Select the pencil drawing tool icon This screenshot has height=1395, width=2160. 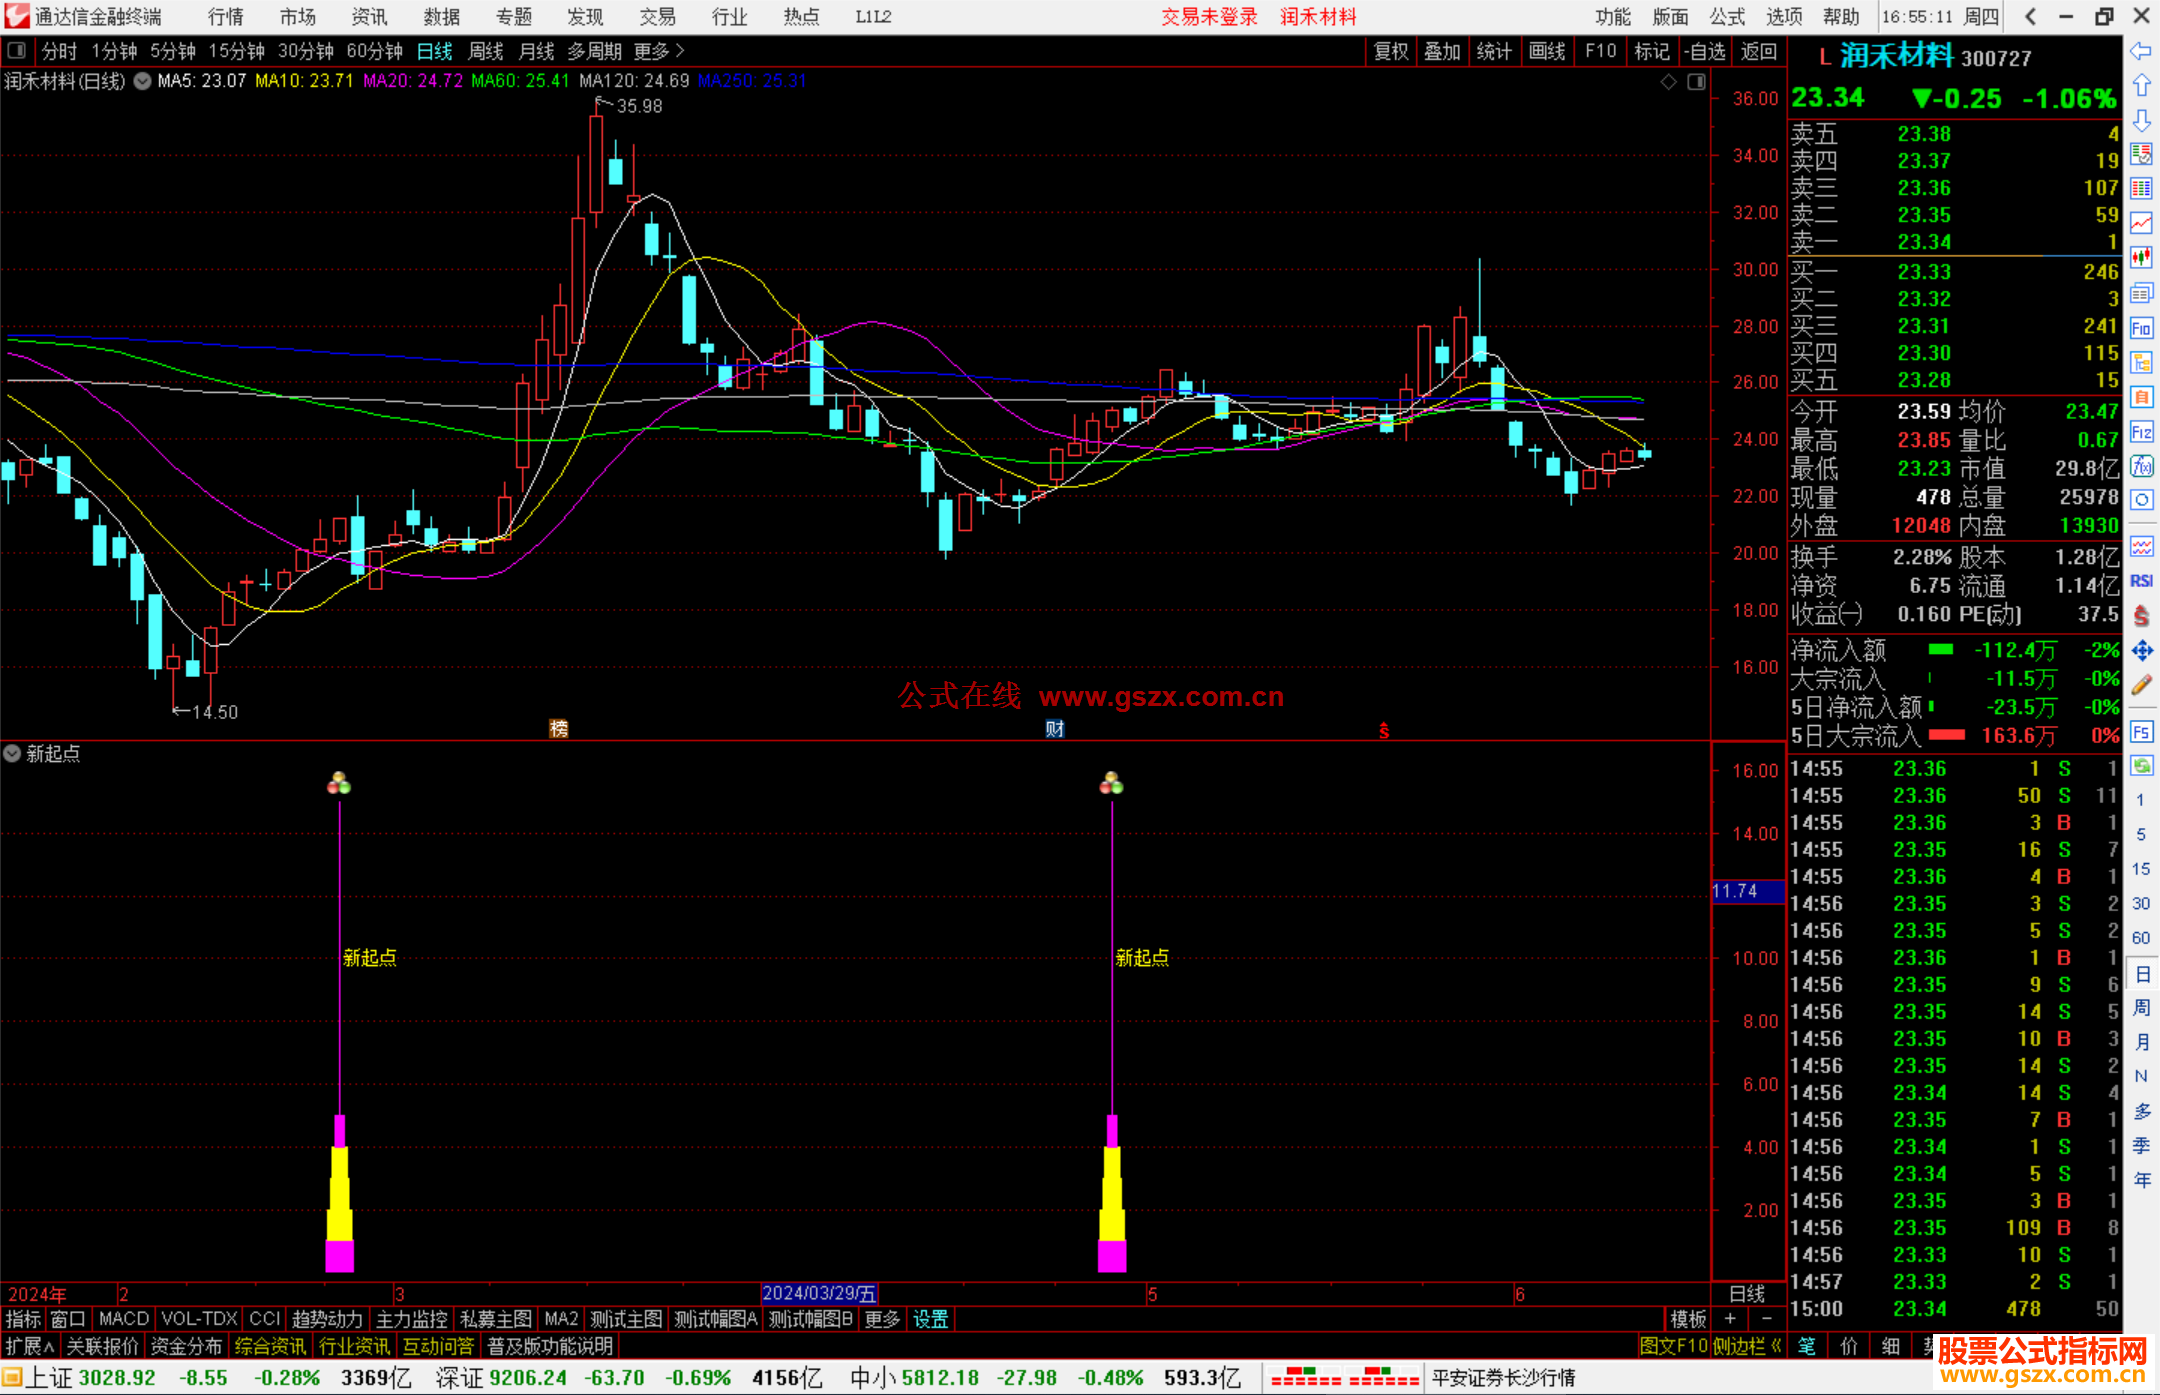pyautogui.click(x=2141, y=685)
